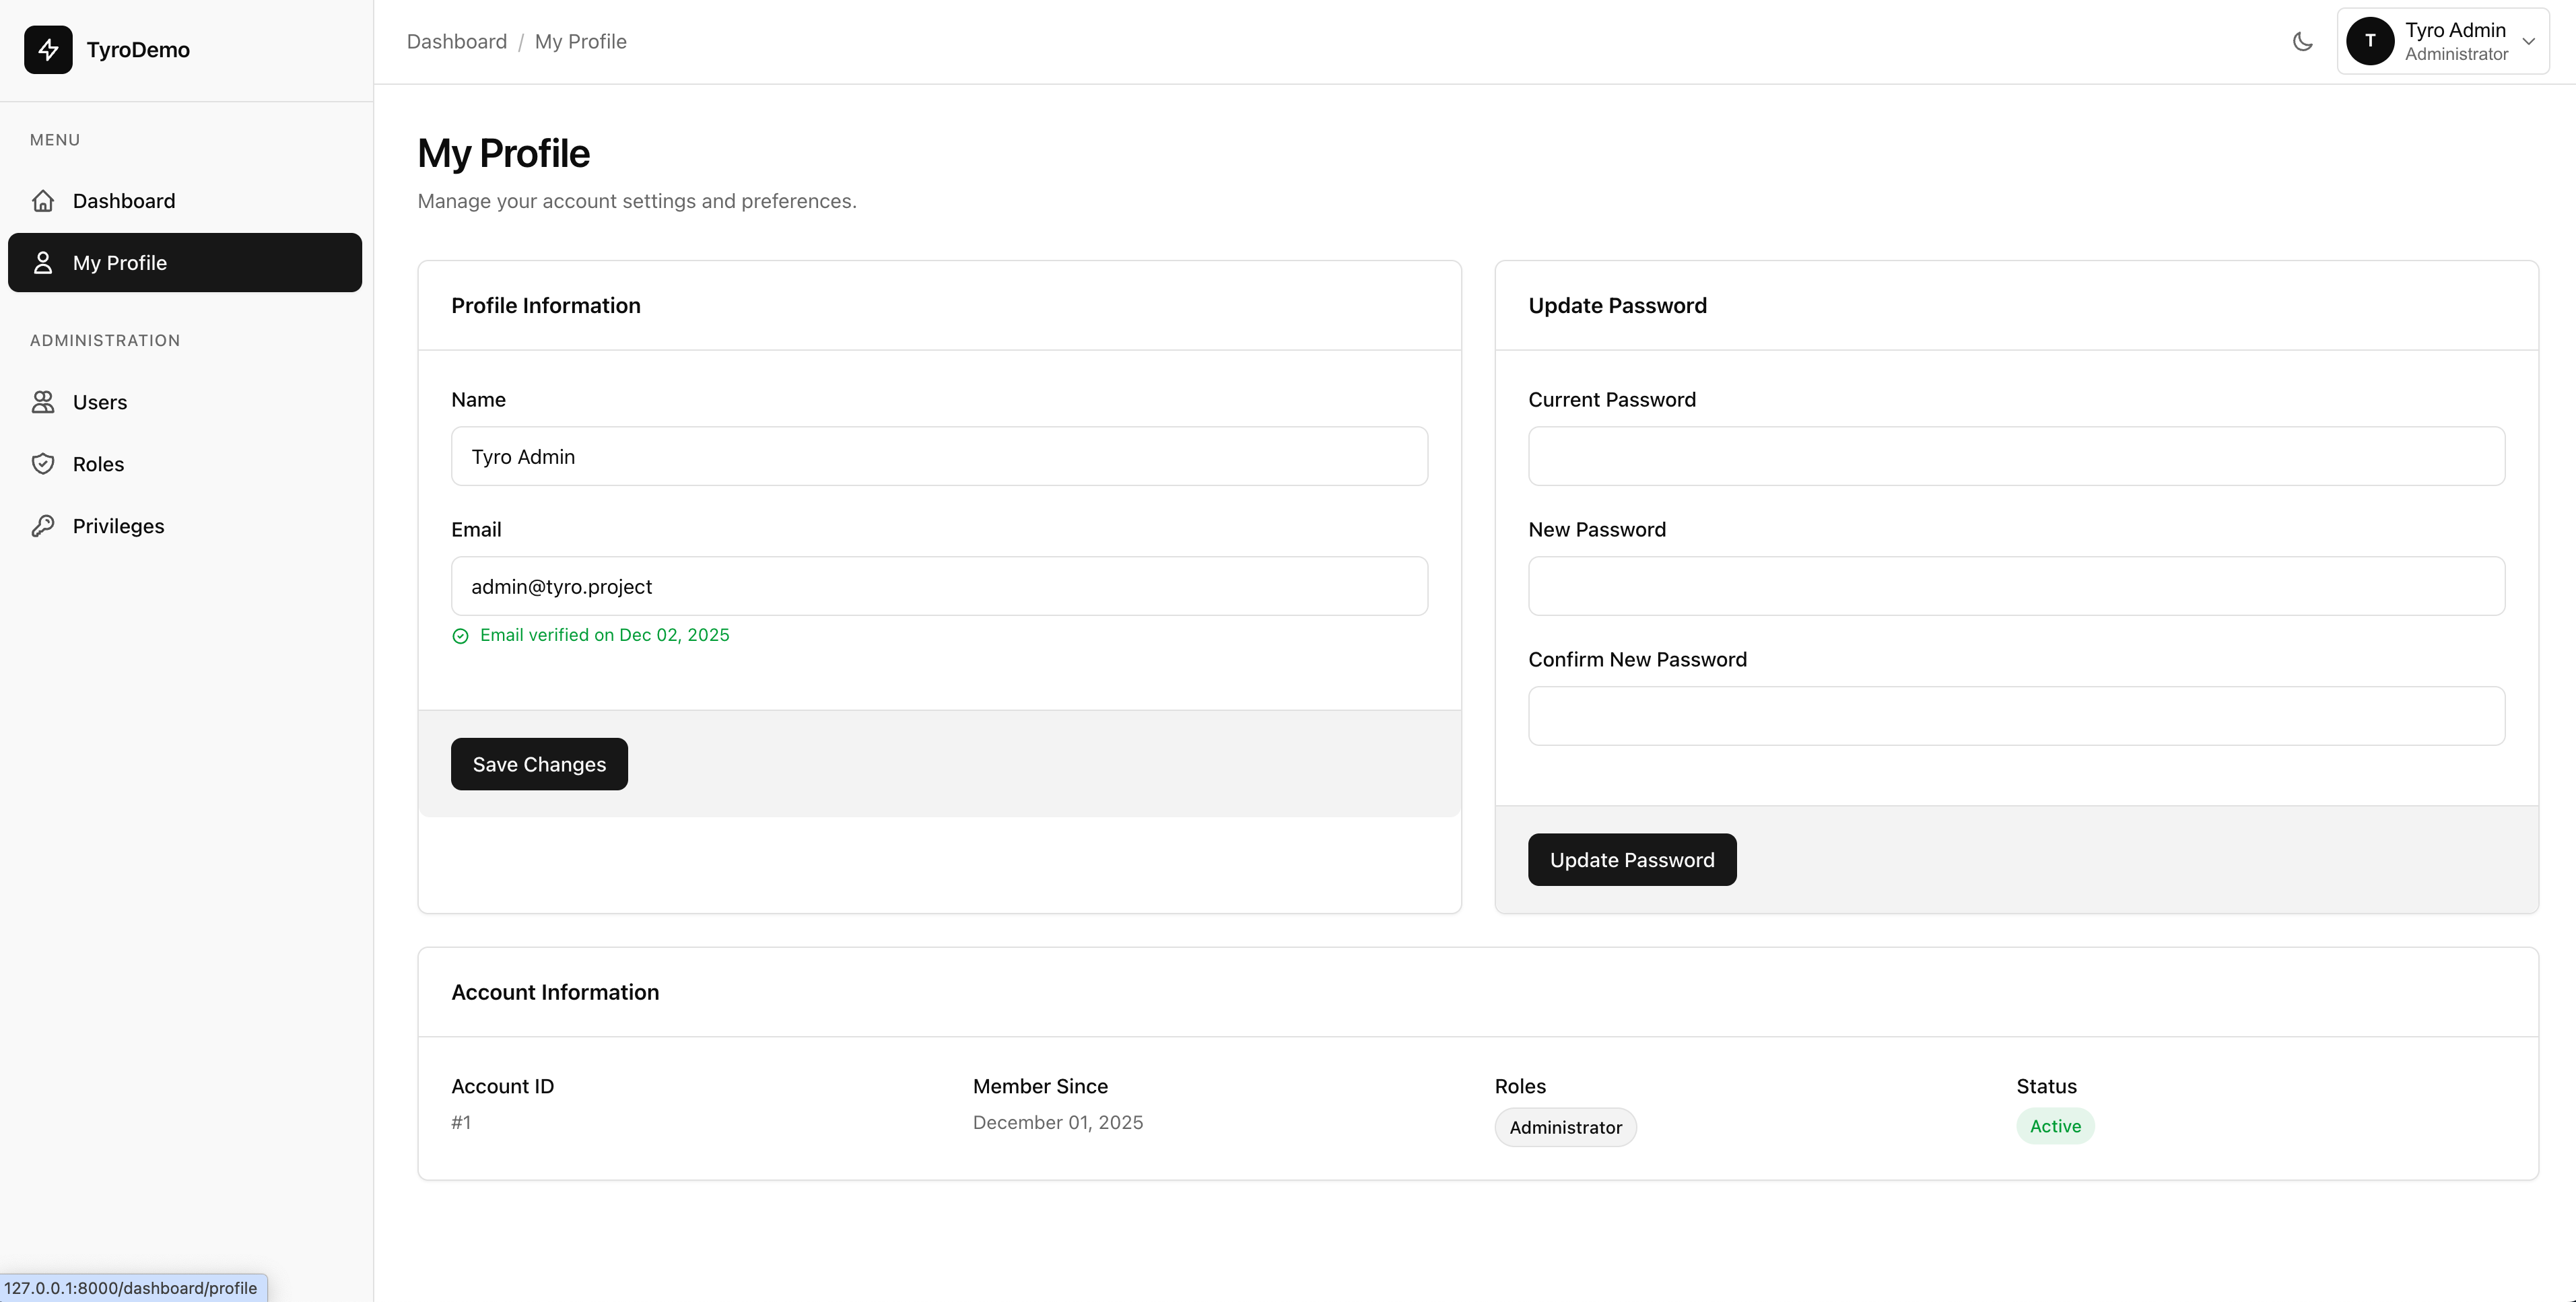Screen dimensions: 2576x1302
Task: Open the Users menu item
Action: click(100, 402)
